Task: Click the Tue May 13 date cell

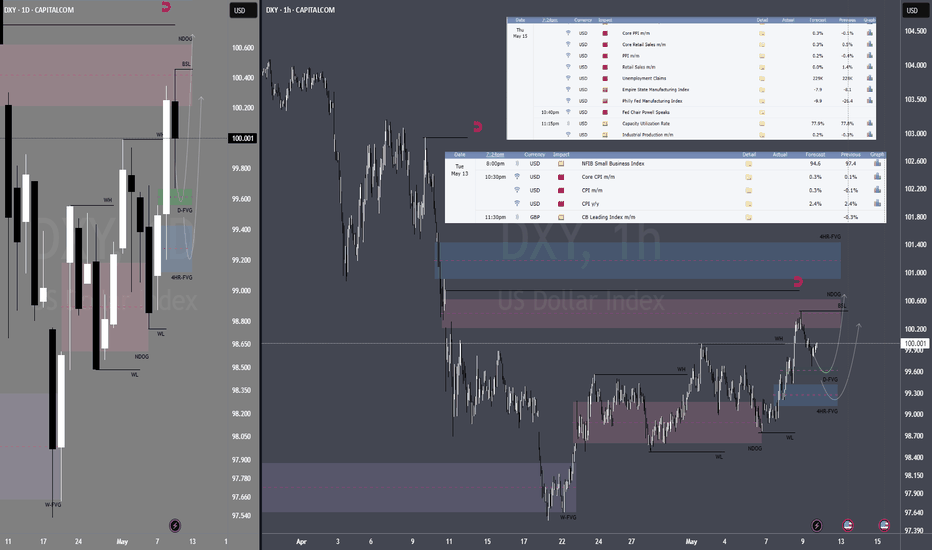Action: tap(459, 170)
